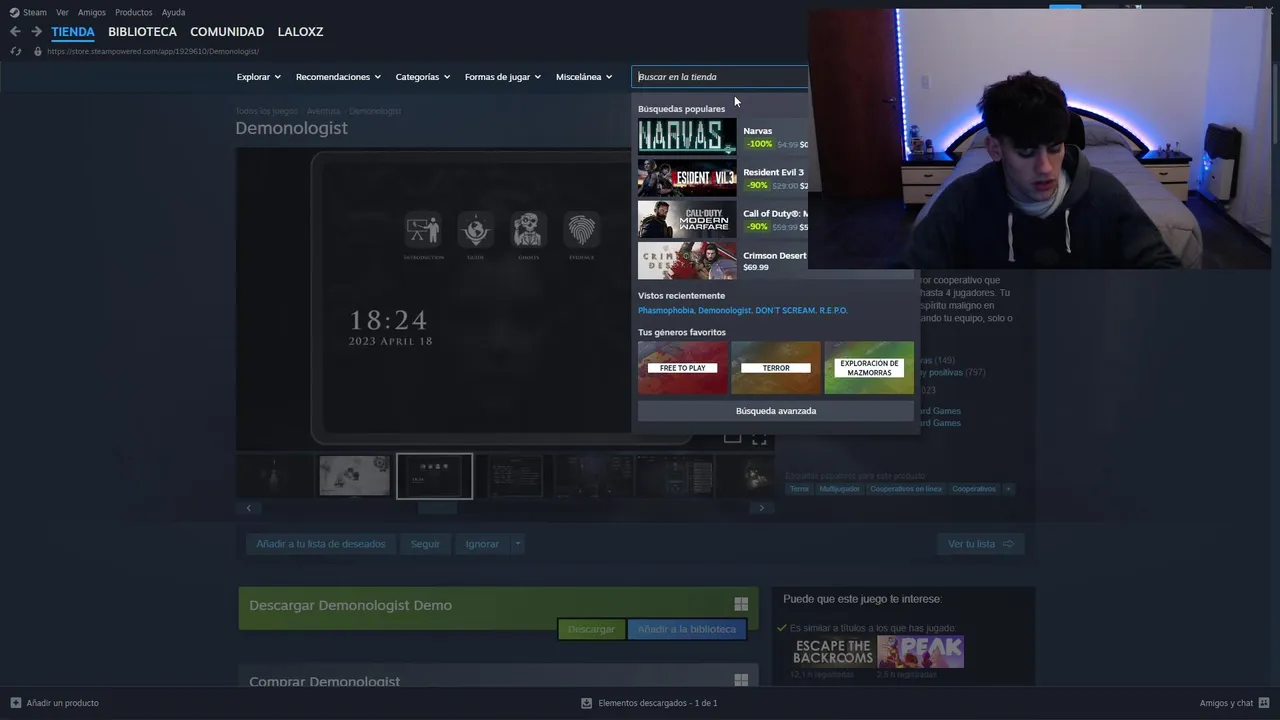Select the highlighted clock screenshot thumbnail
Screen dimensions: 1280x720
tap(434, 476)
